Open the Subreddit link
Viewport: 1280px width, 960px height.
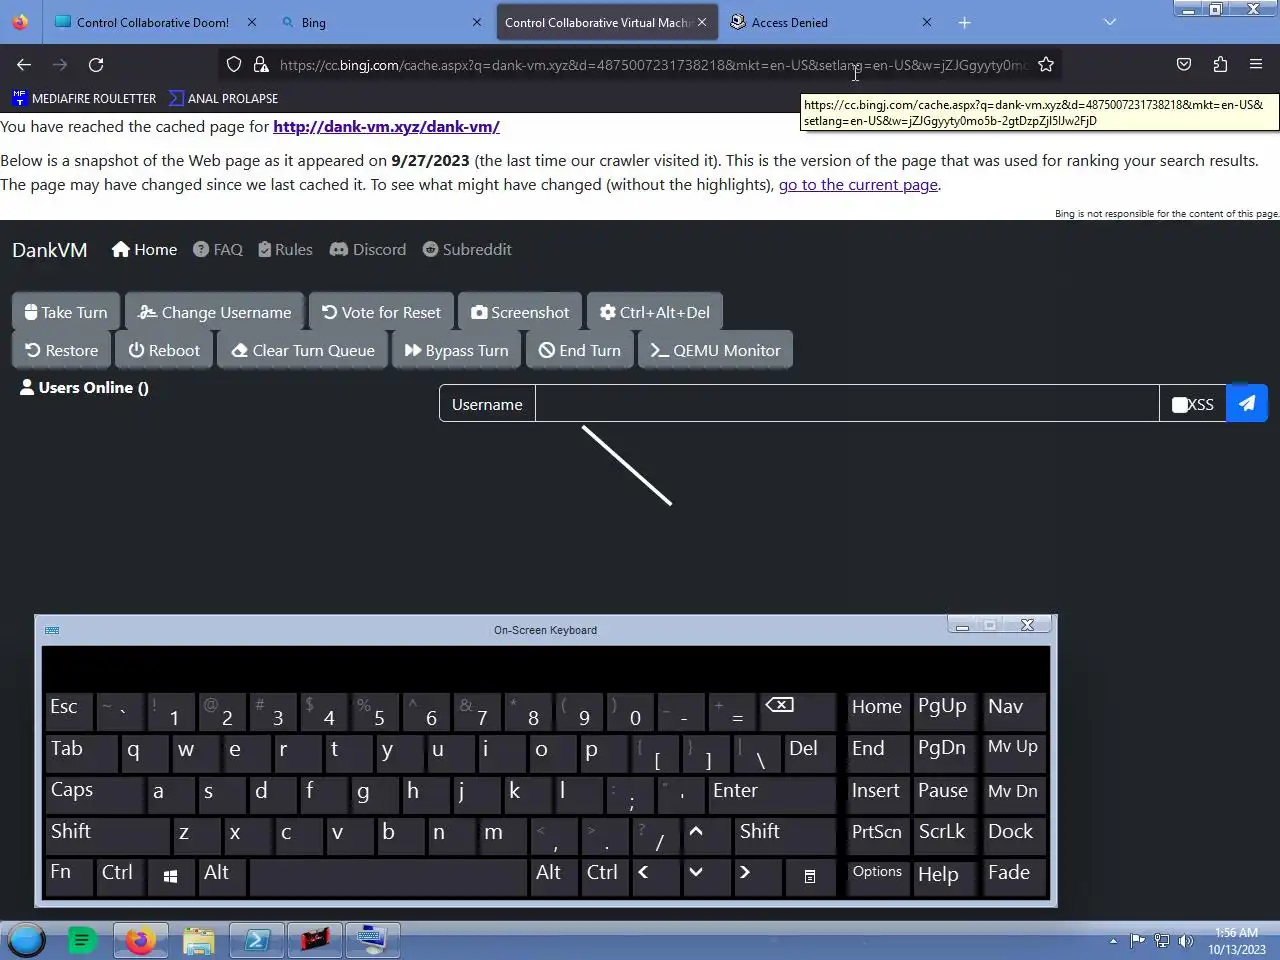coord(467,249)
